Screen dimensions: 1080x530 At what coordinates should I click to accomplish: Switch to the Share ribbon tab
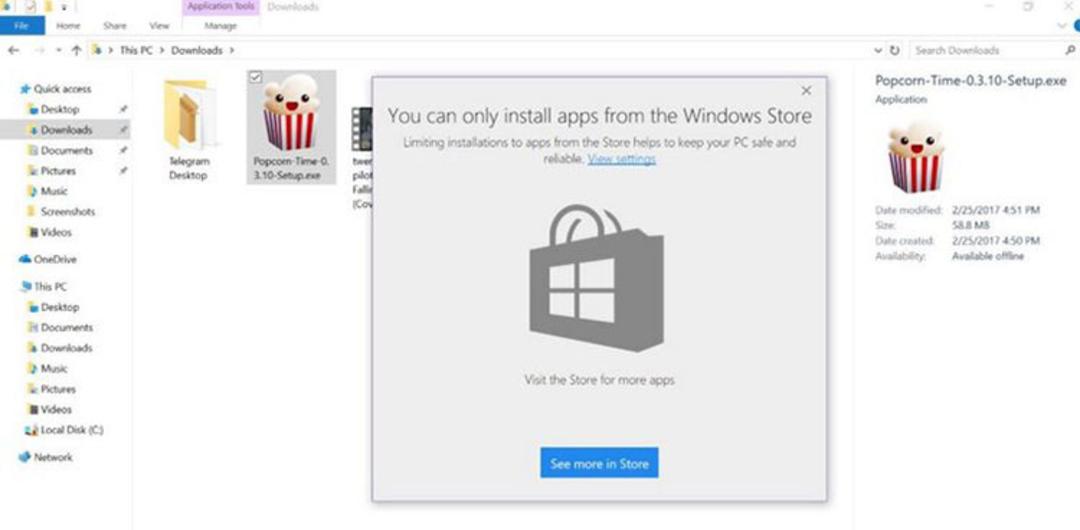114,26
